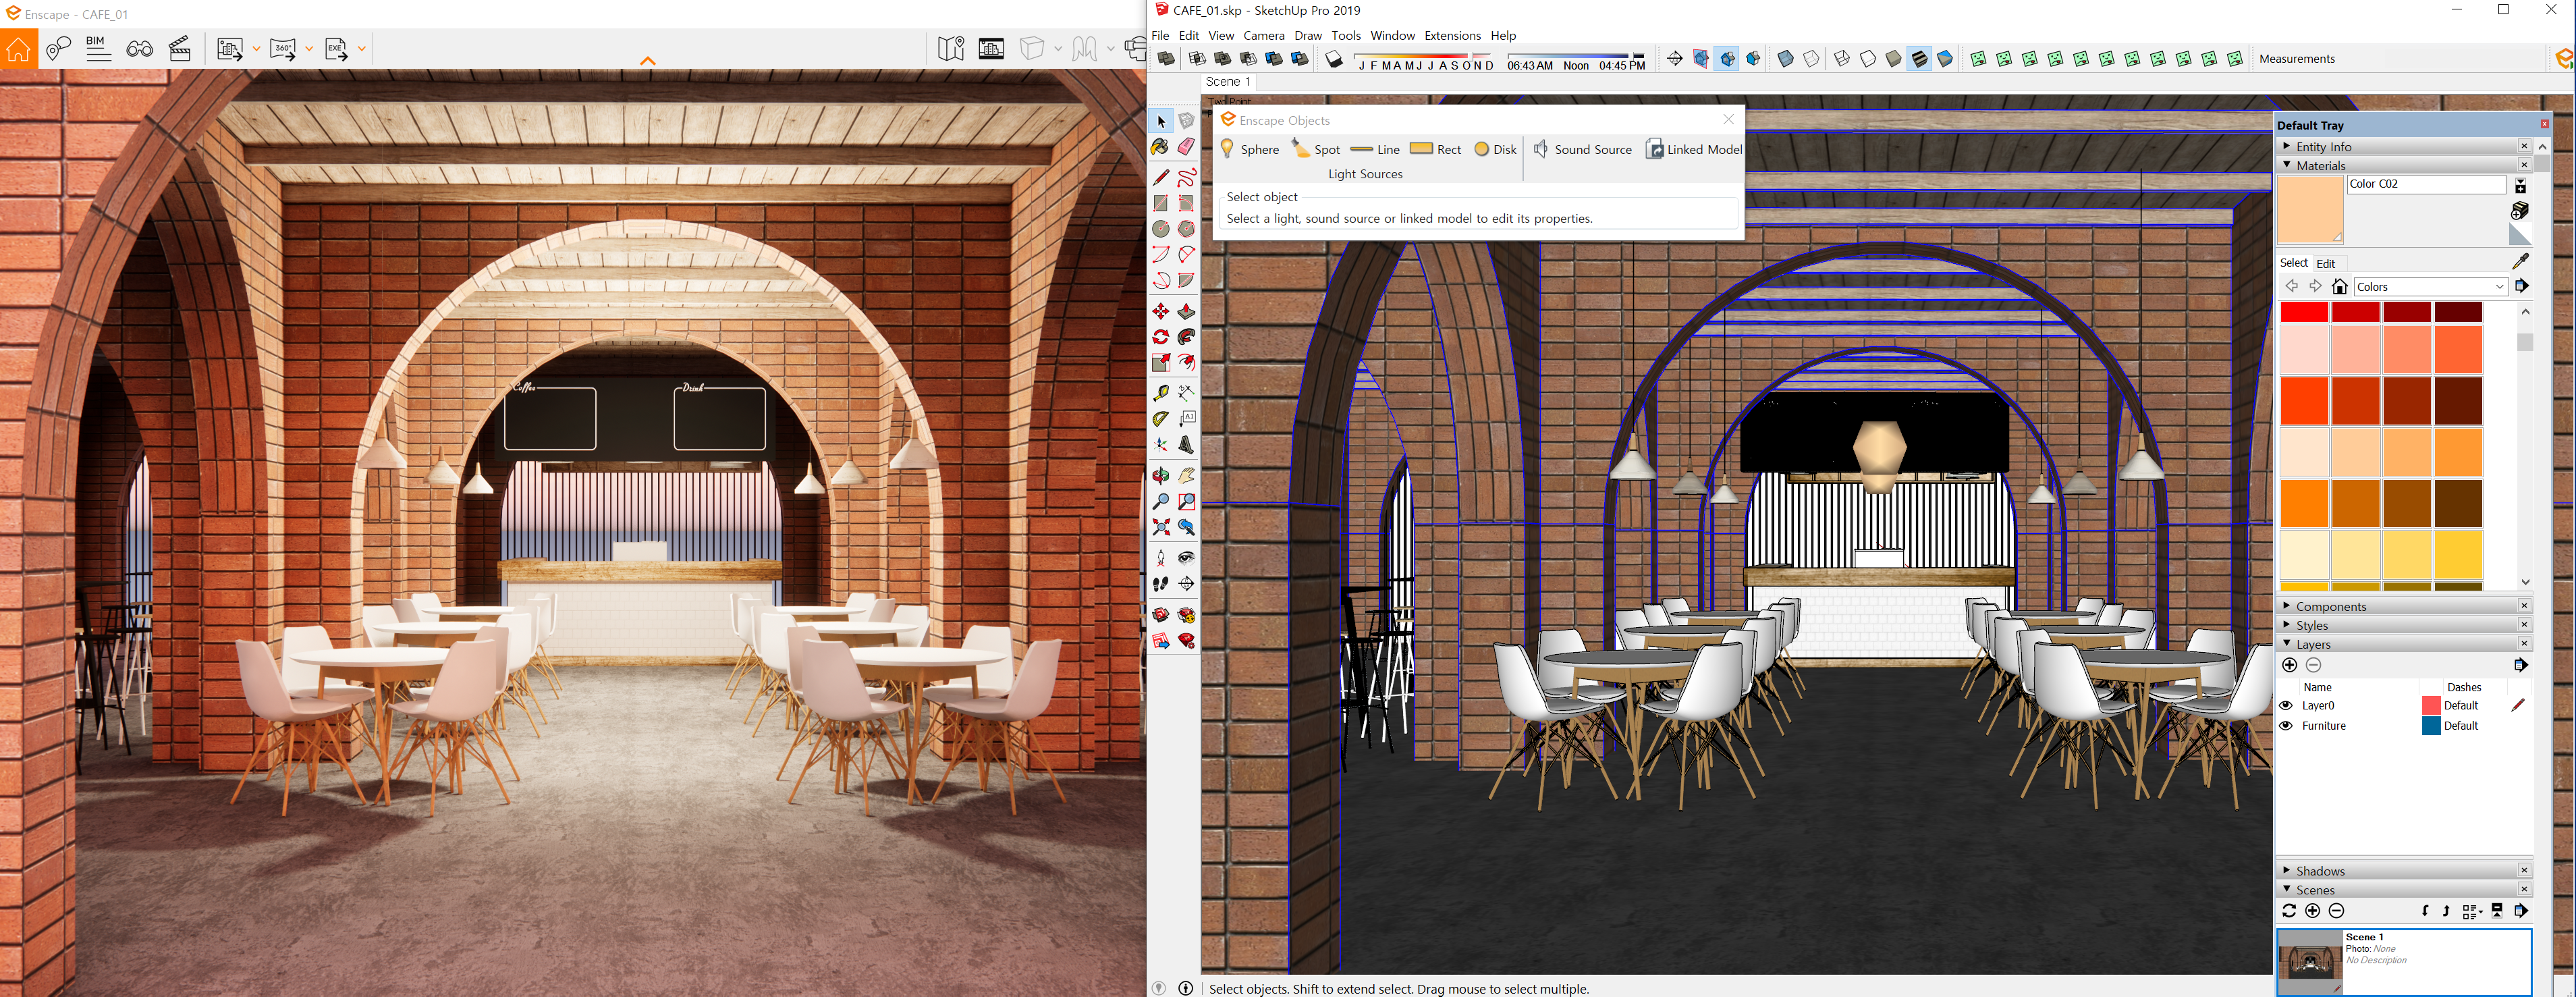Switch to the materials Edit tab
The width and height of the screenshot is (2576, 997).
(2325, 263)
